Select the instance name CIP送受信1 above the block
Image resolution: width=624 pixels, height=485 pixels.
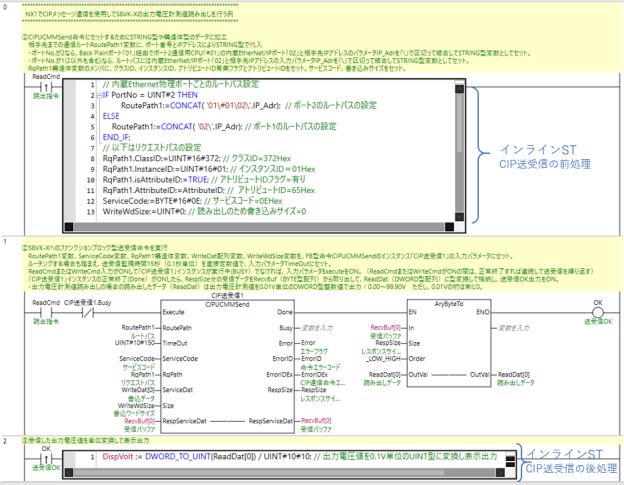[x=227, y=296]
